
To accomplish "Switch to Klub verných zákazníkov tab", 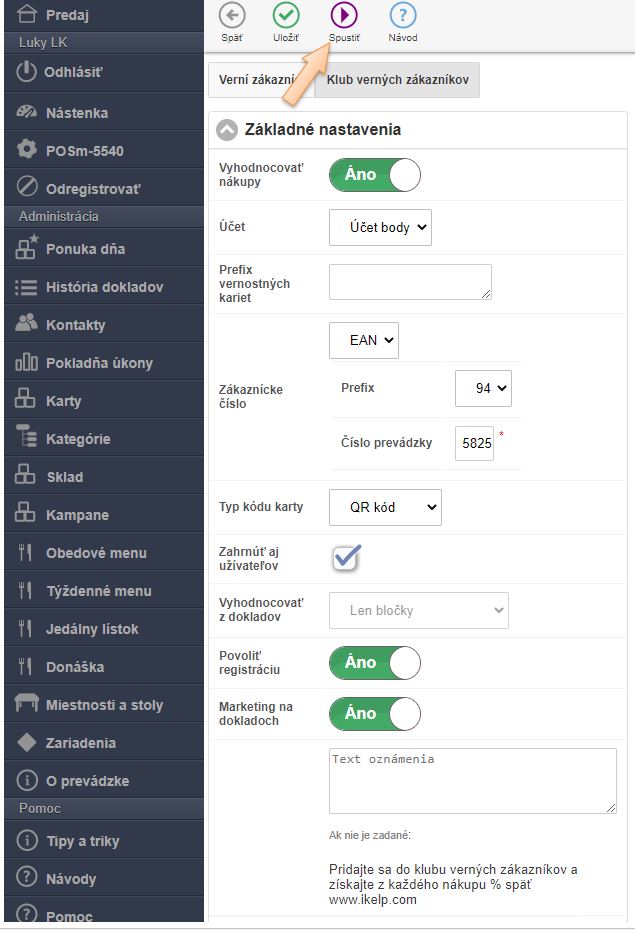I will 397,79.
